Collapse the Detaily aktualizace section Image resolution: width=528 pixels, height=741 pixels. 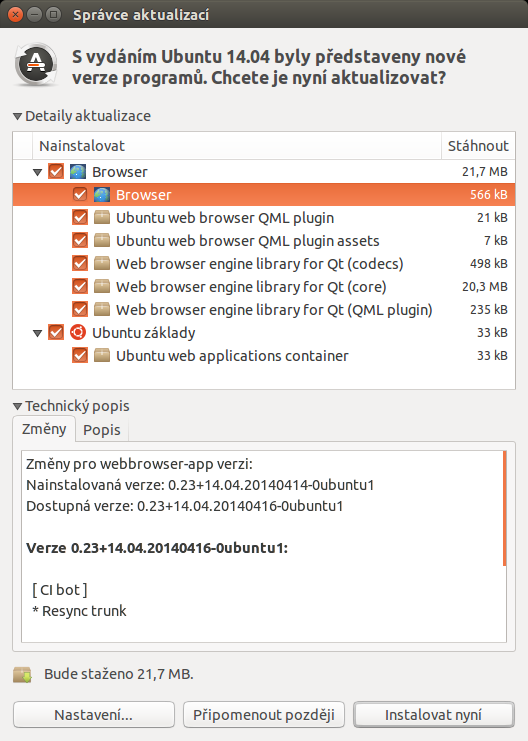(17, 116)
